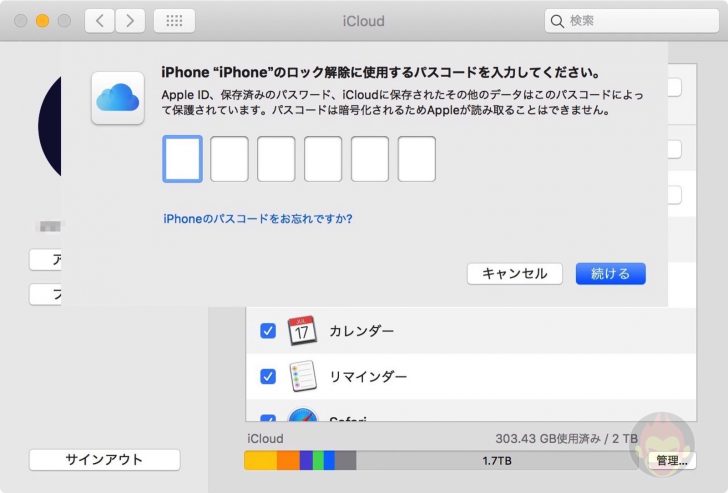This screenshot has width=728, height=493.
Task: Click the サインアウト button
Action: [x=104, y=460]
